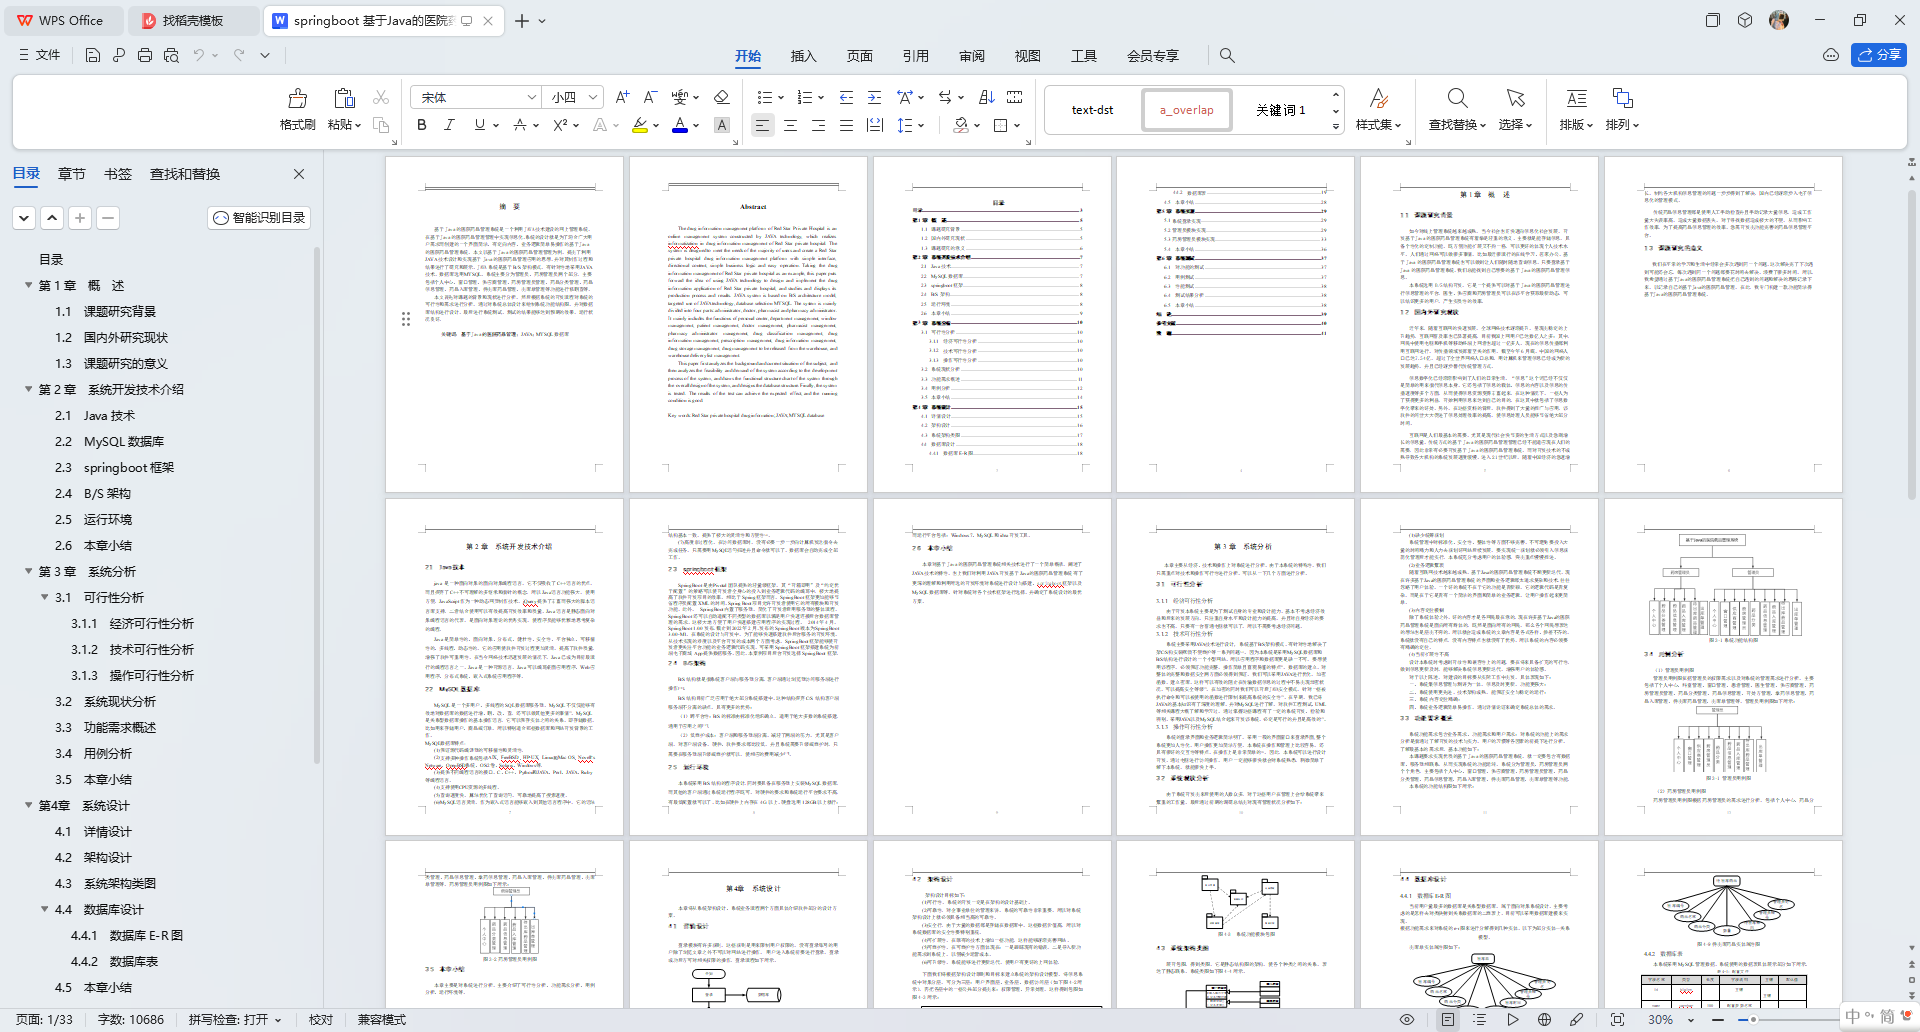Click the 分享 share button
1920x1032 pixels.
point(1879,55)
